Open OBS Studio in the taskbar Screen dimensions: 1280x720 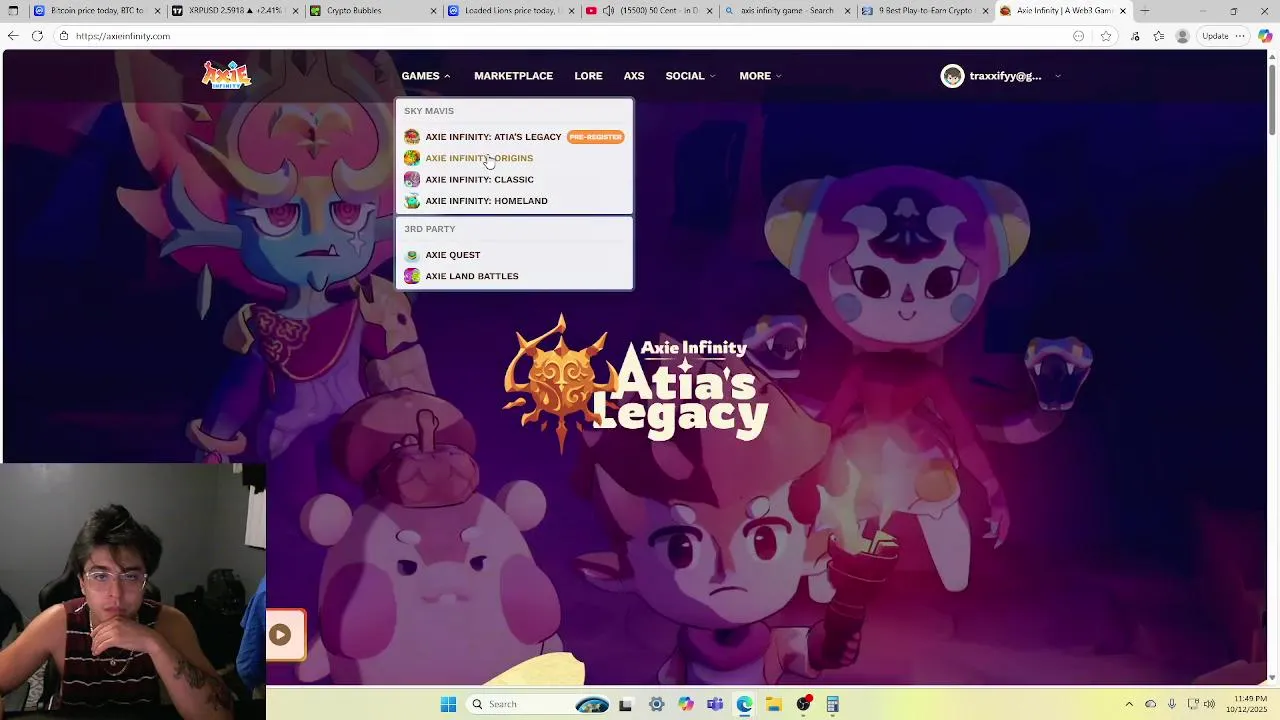pos(803,704)
